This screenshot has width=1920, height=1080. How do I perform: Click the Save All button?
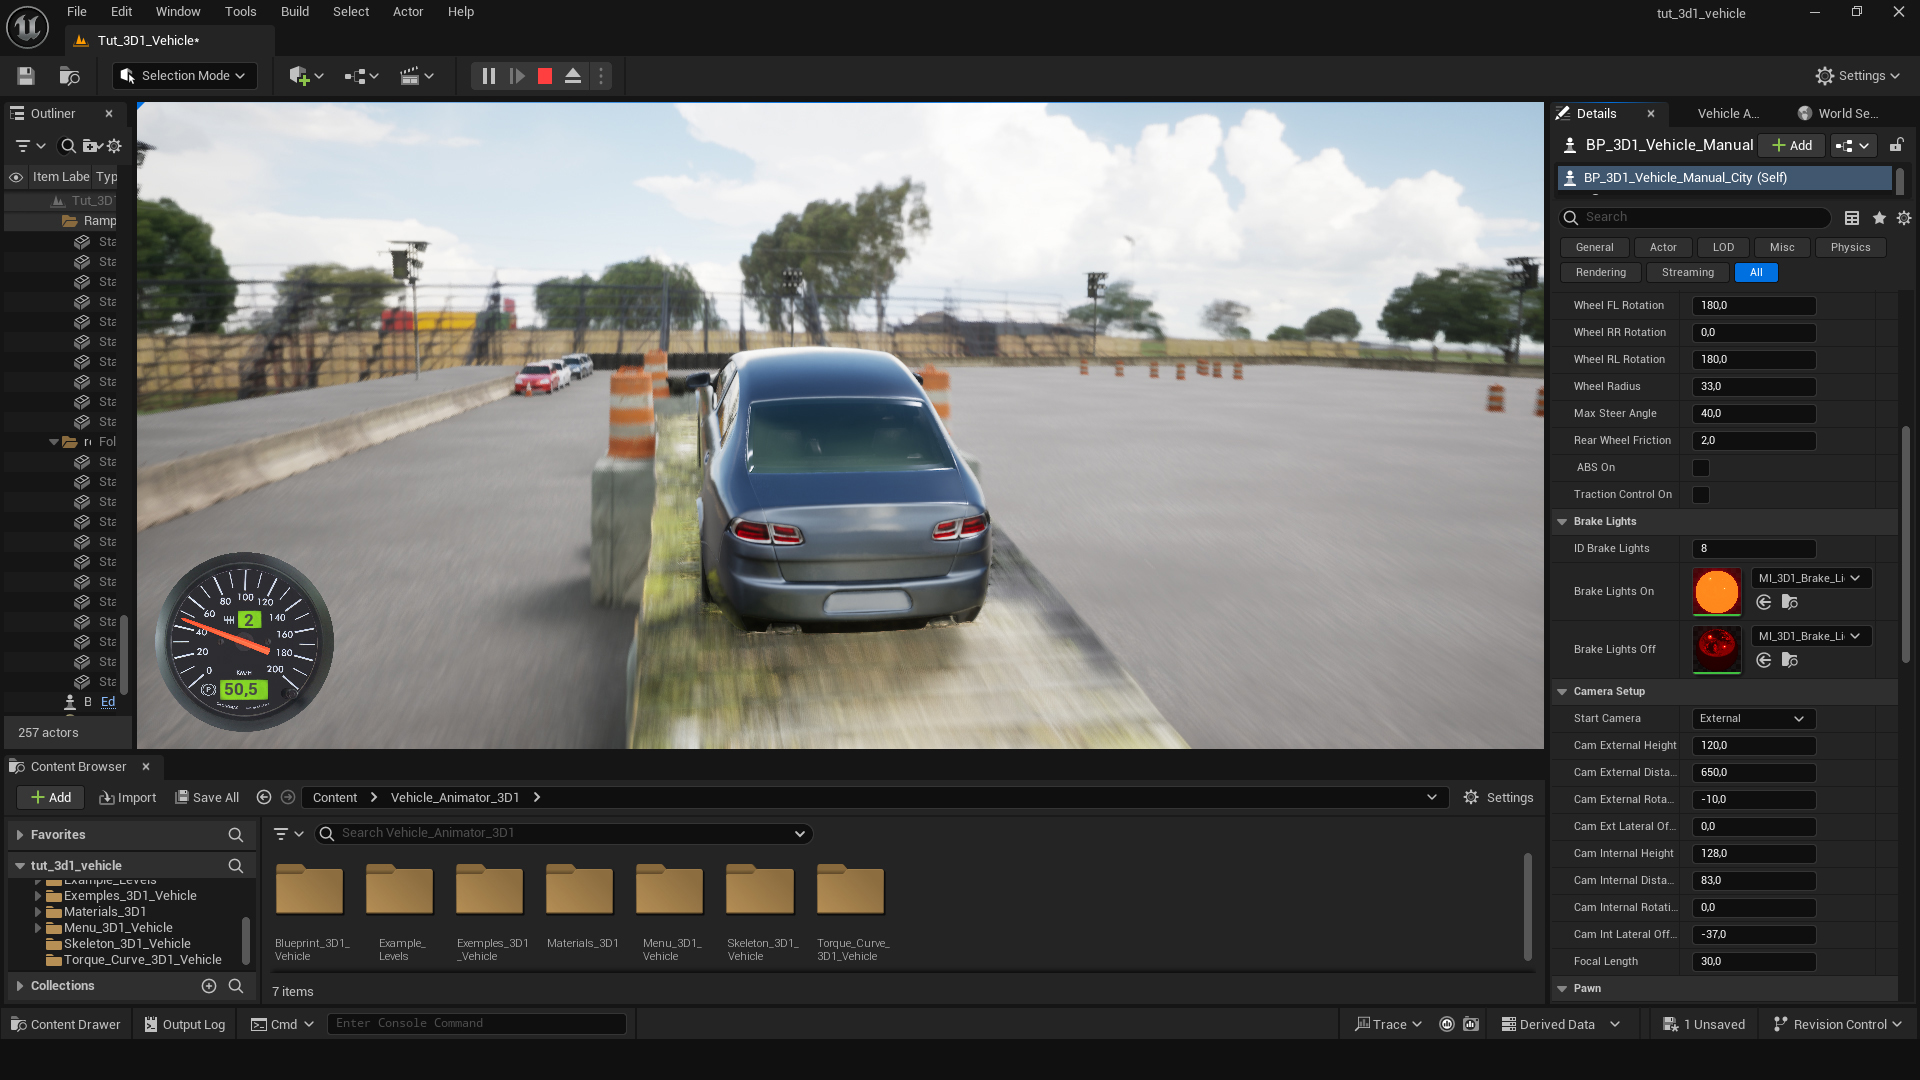point(207,798)
